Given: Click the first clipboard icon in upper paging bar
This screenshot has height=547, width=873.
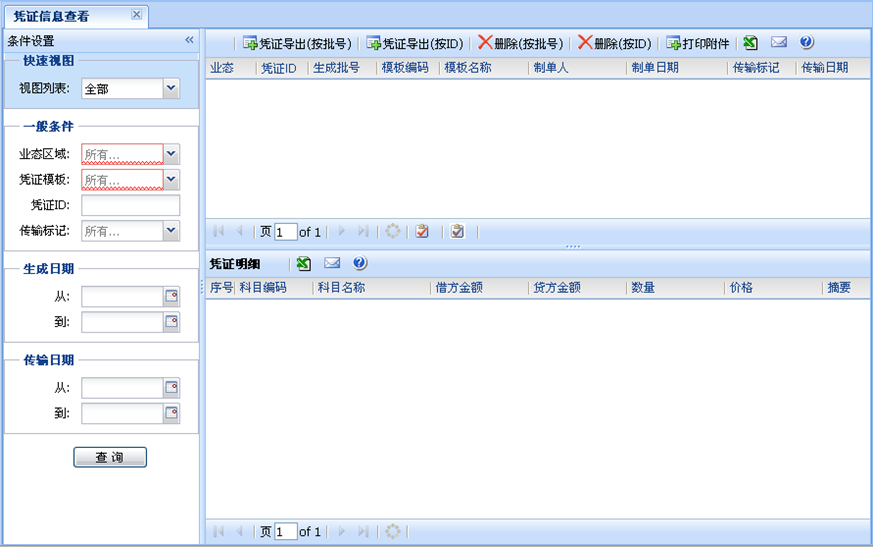Looking at the screenshot, I should point(423,231).
